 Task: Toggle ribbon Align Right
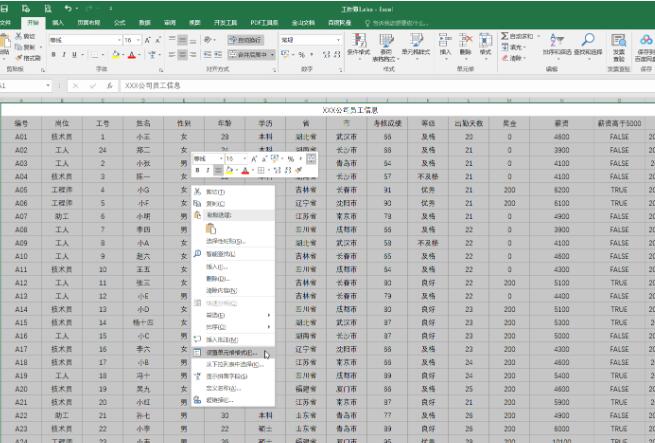tap(193, 55)
